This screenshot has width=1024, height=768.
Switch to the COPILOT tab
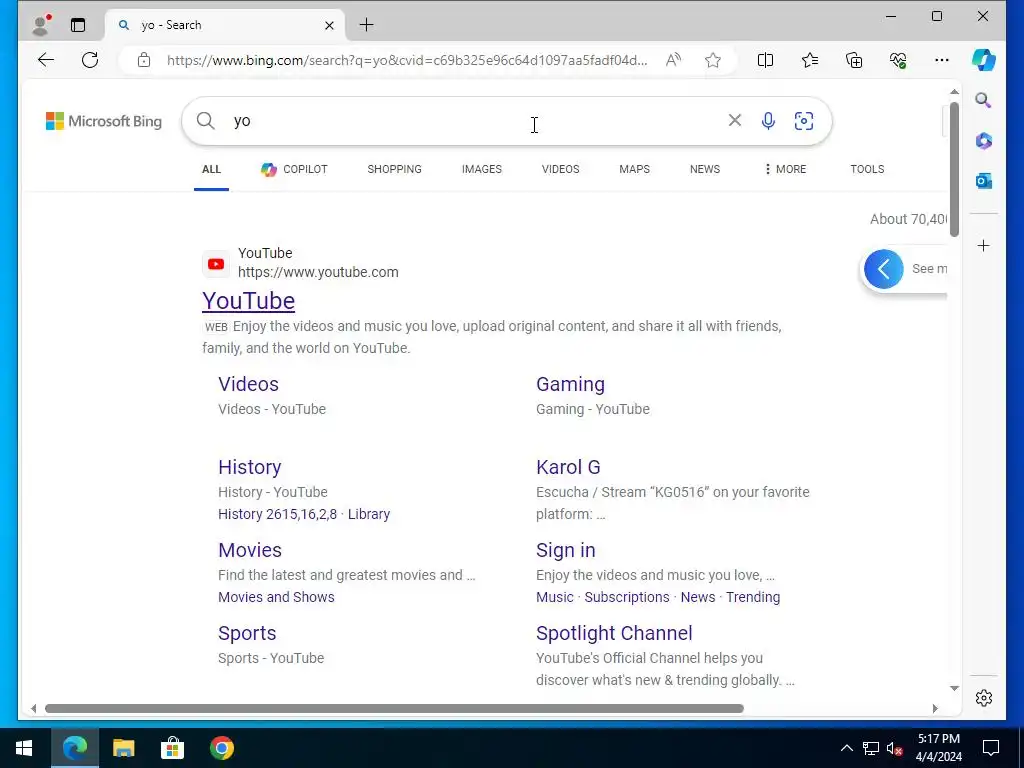point(294,169)
